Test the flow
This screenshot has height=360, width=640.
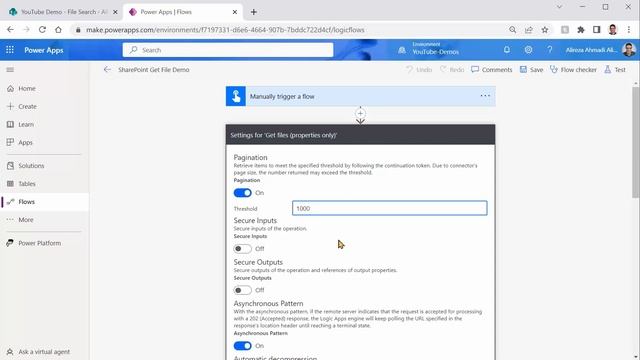tap(615, 70)
